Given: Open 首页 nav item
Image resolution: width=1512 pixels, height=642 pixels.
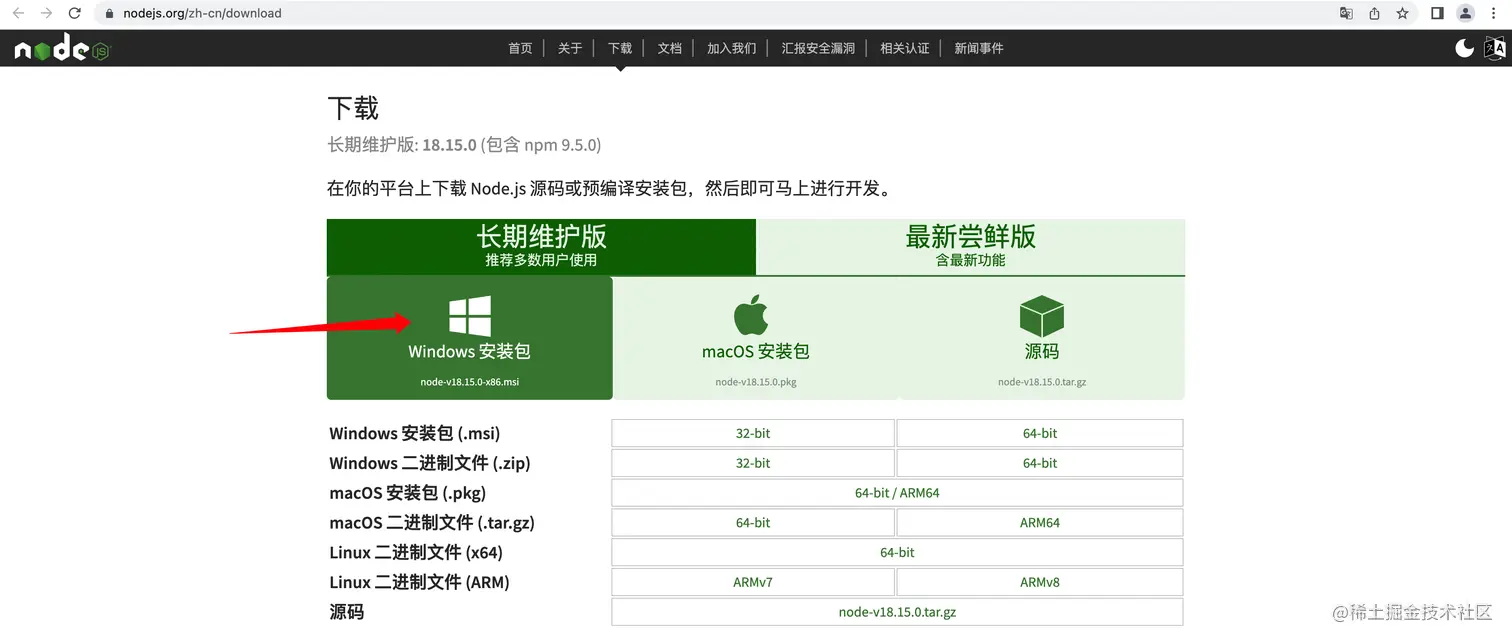Looking at the screenshot, I should (520, 48).
